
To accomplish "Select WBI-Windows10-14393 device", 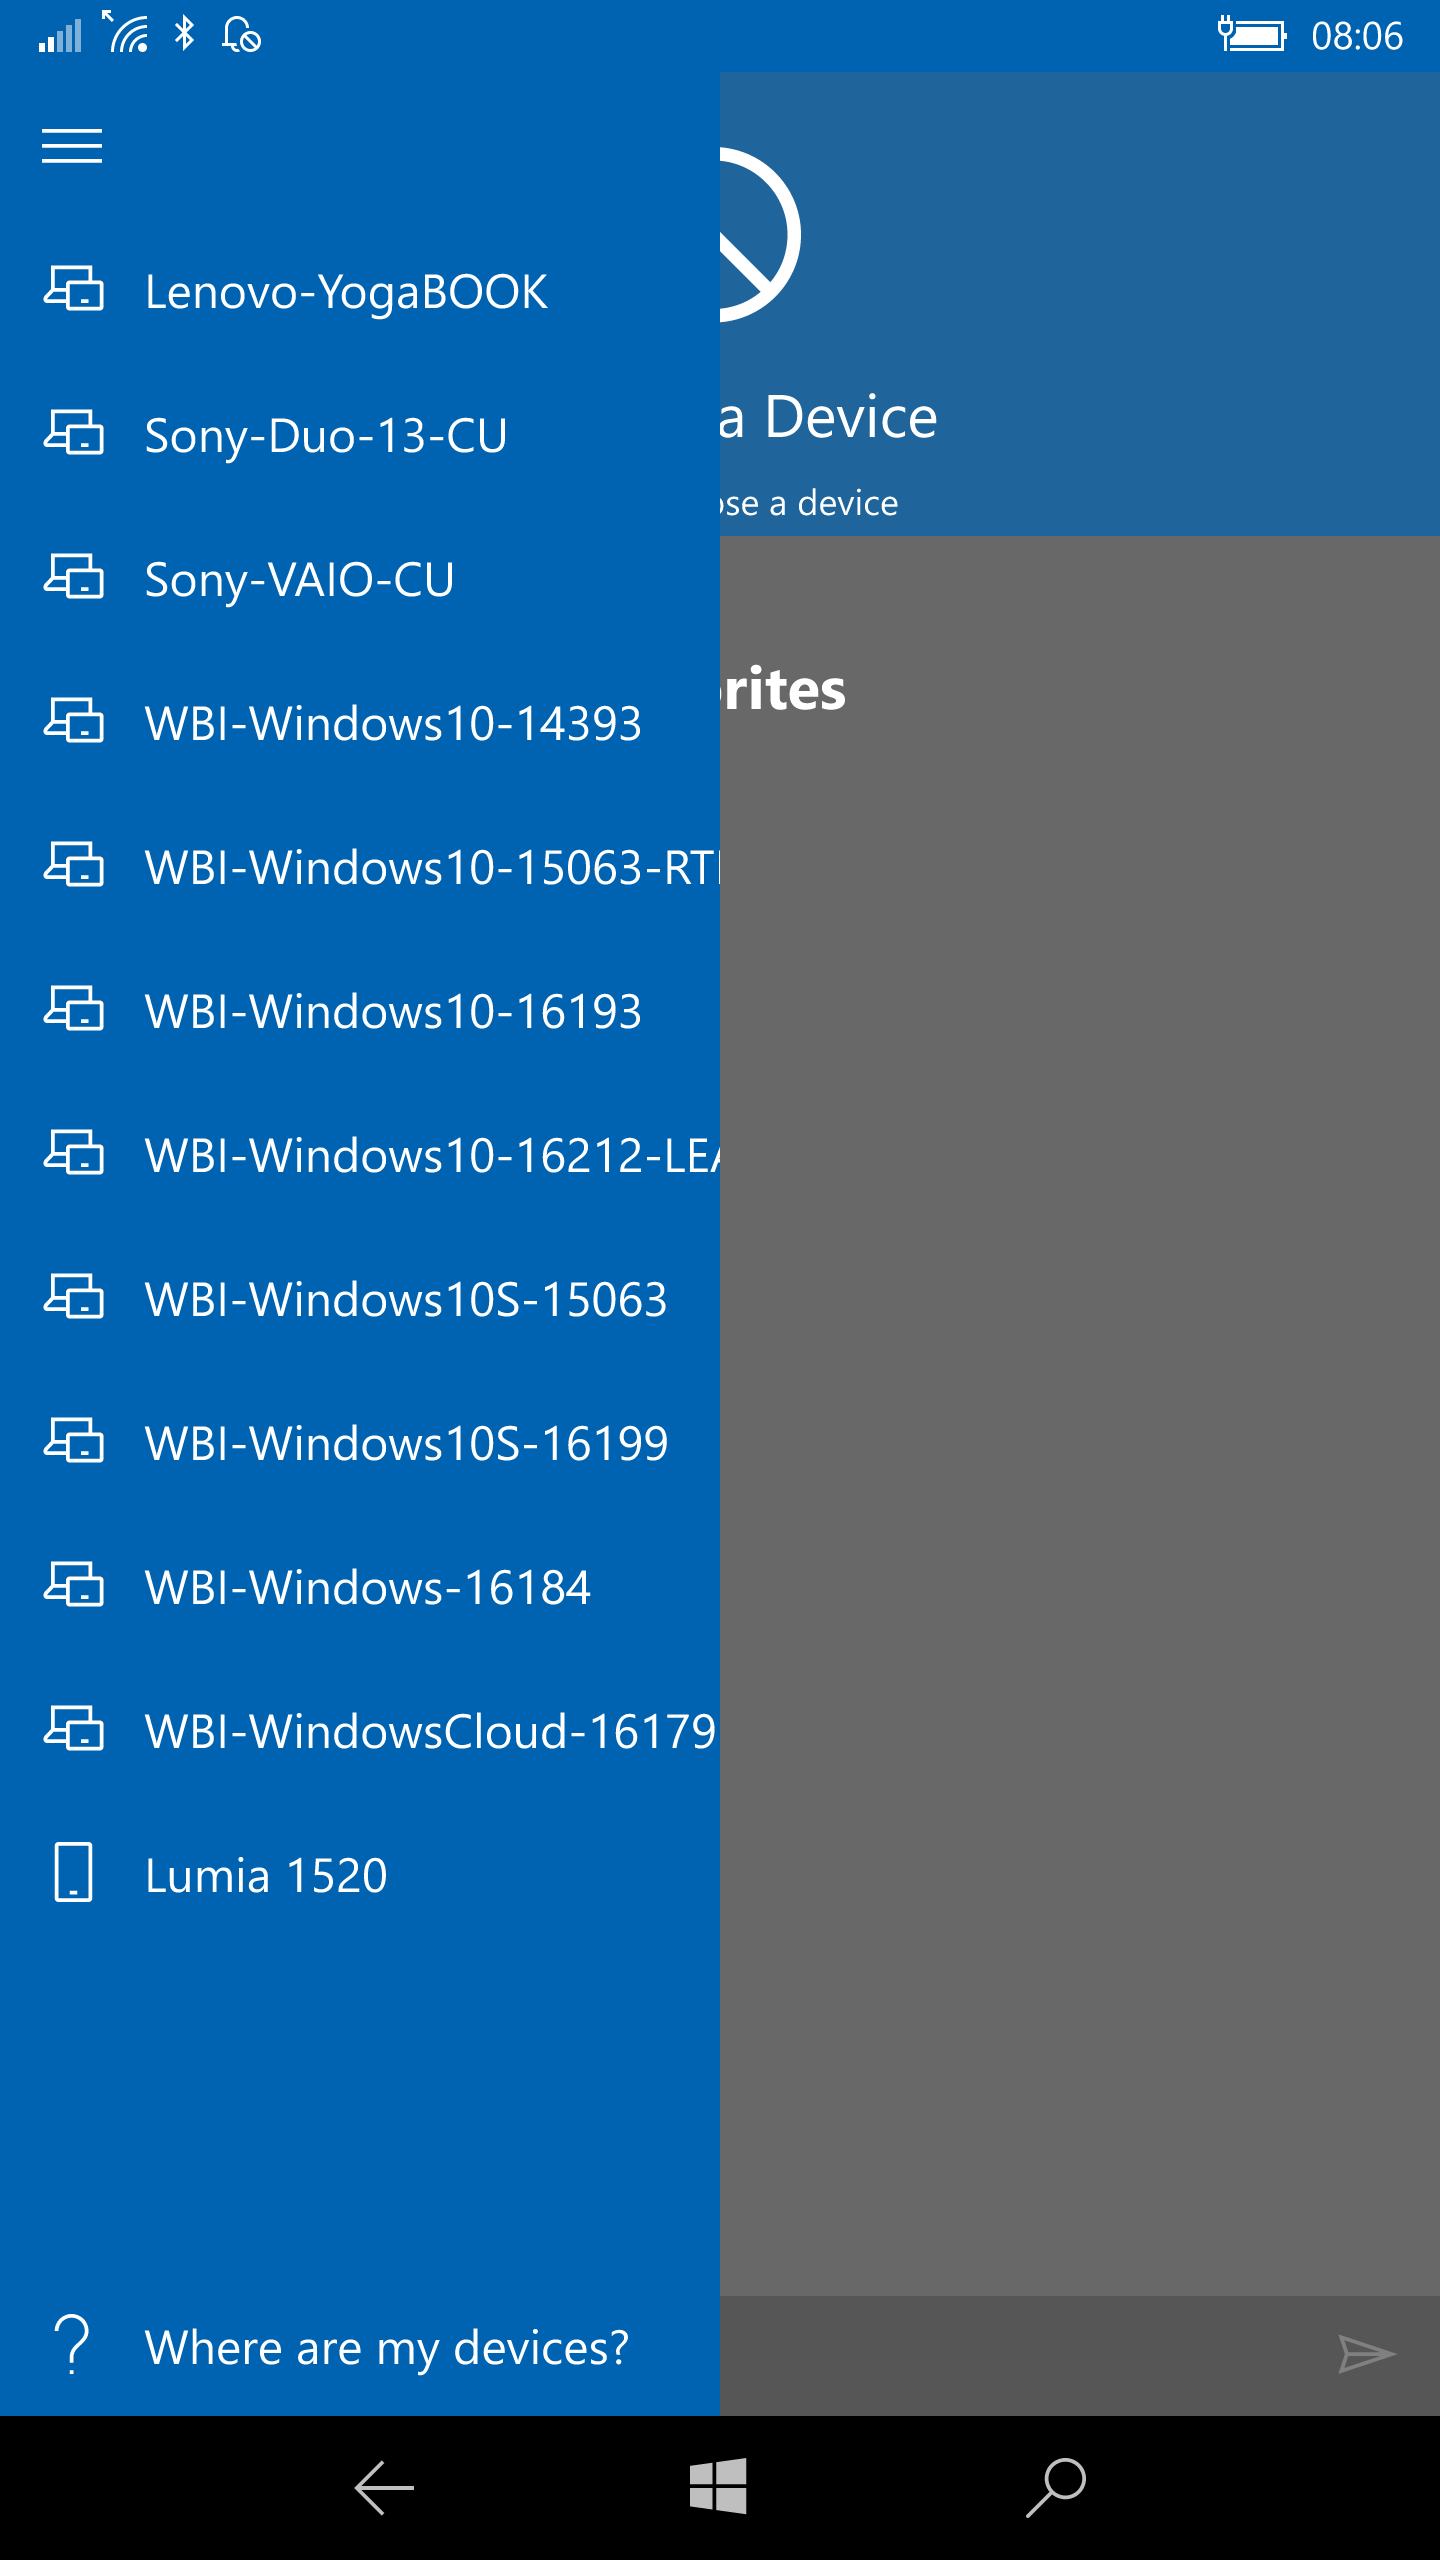I will pos(360,723).
